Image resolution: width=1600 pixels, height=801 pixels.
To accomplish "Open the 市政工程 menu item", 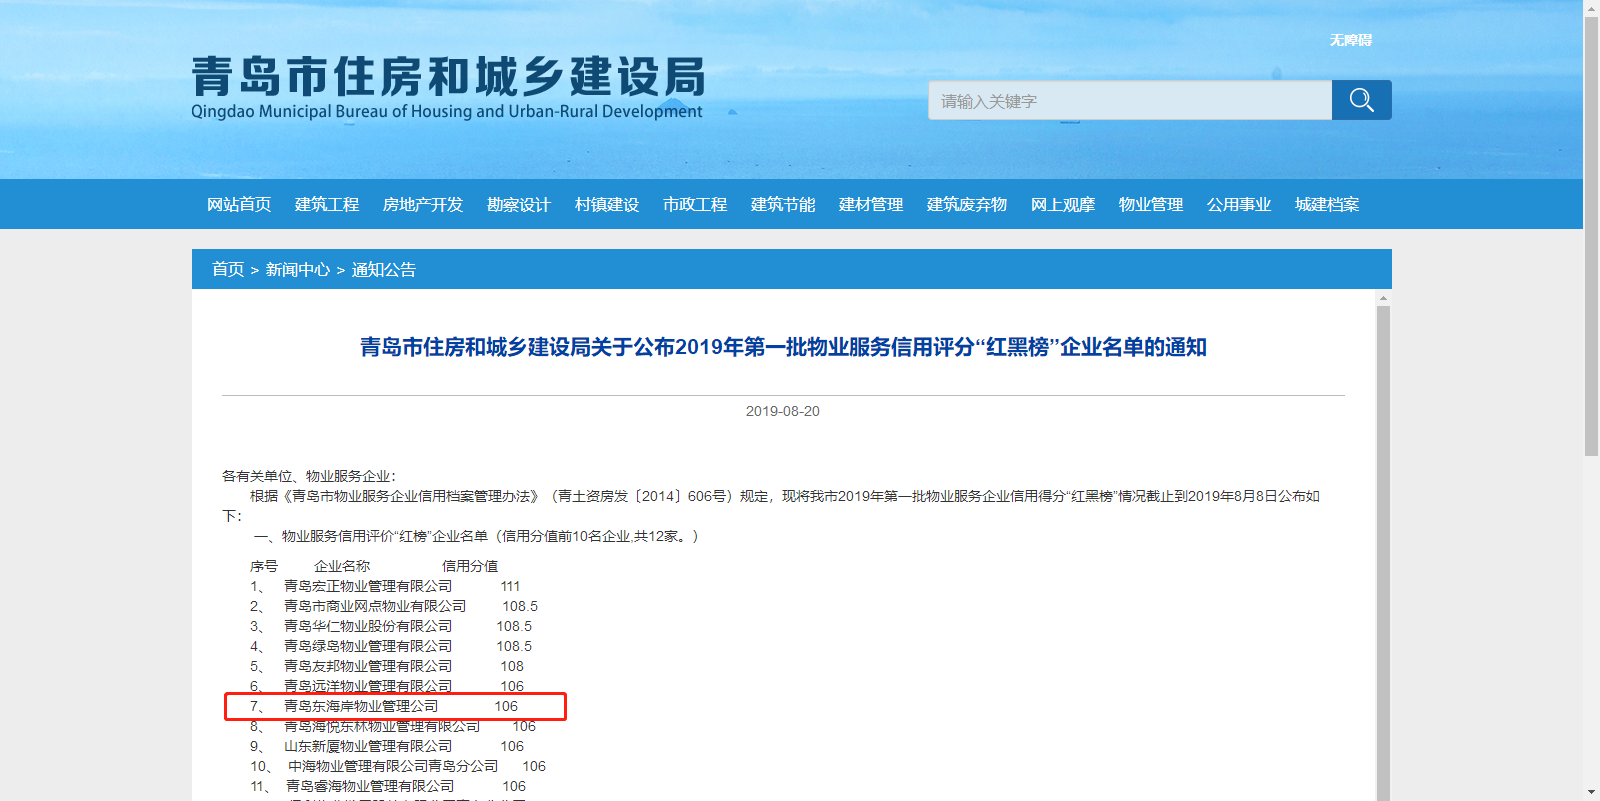I will (x=695, y=205).
